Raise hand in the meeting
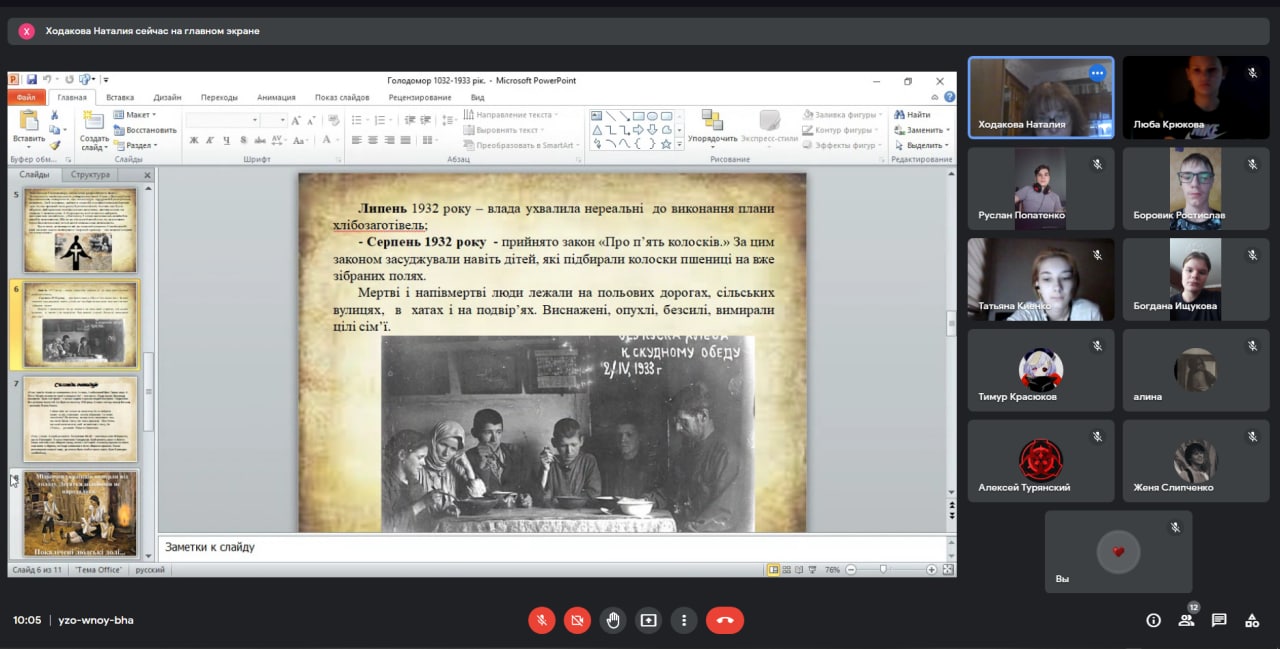The image size is (1280, 649). point(612,620)
